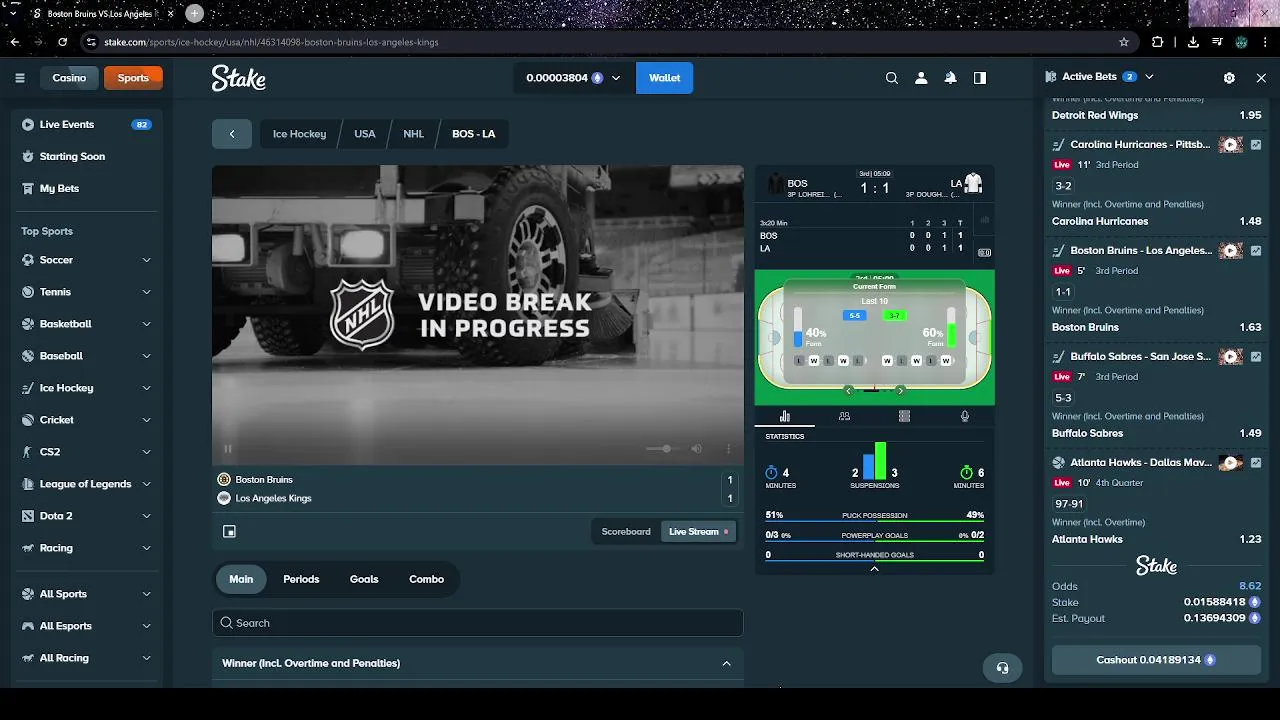
Task: Switch to Live Stream view
Action: tap(699, 532)
